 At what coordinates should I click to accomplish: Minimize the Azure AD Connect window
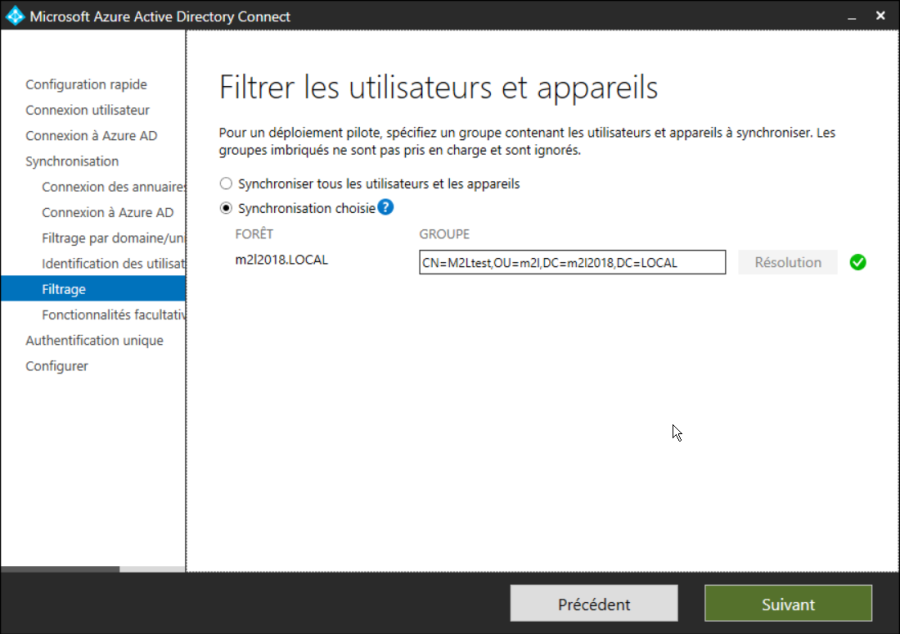tap(852, 17)
